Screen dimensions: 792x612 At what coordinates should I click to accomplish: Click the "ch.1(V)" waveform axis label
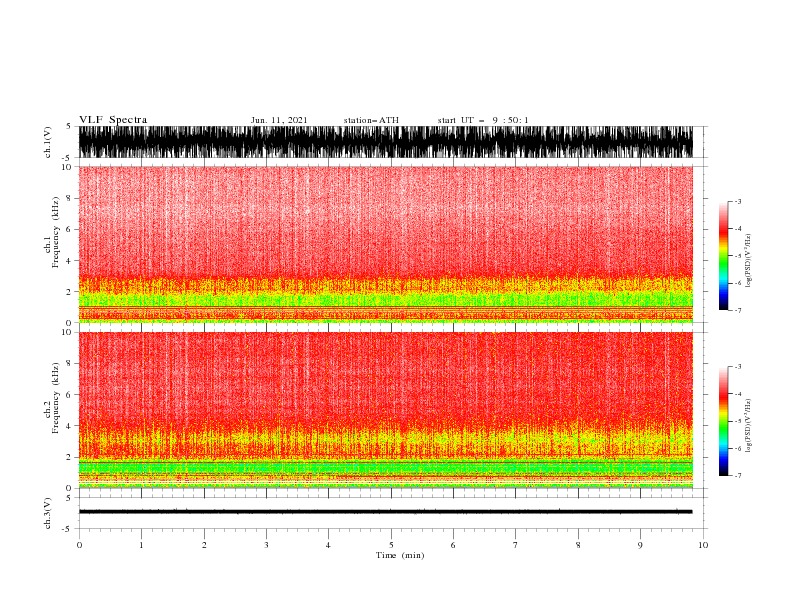48,142
